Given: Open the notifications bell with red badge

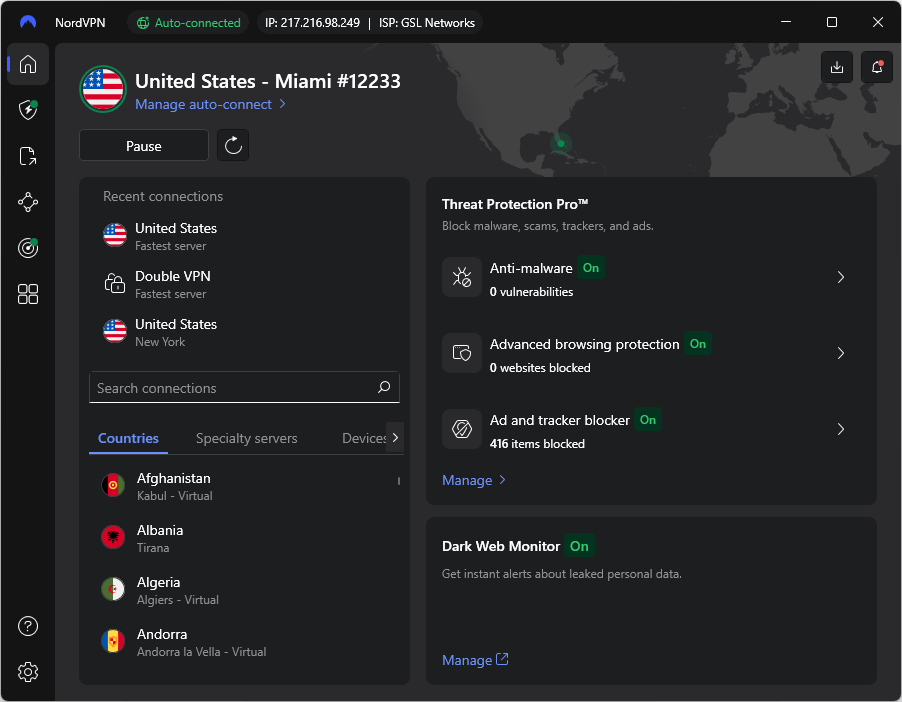Looking at the screenshot, I should pyautogui.click(x=876, y=67).
